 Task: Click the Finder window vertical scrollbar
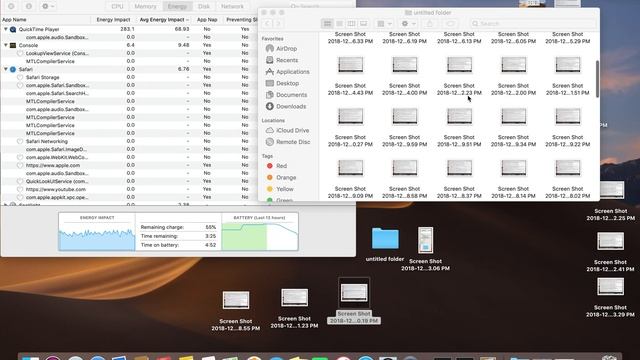tap(597, 79)
